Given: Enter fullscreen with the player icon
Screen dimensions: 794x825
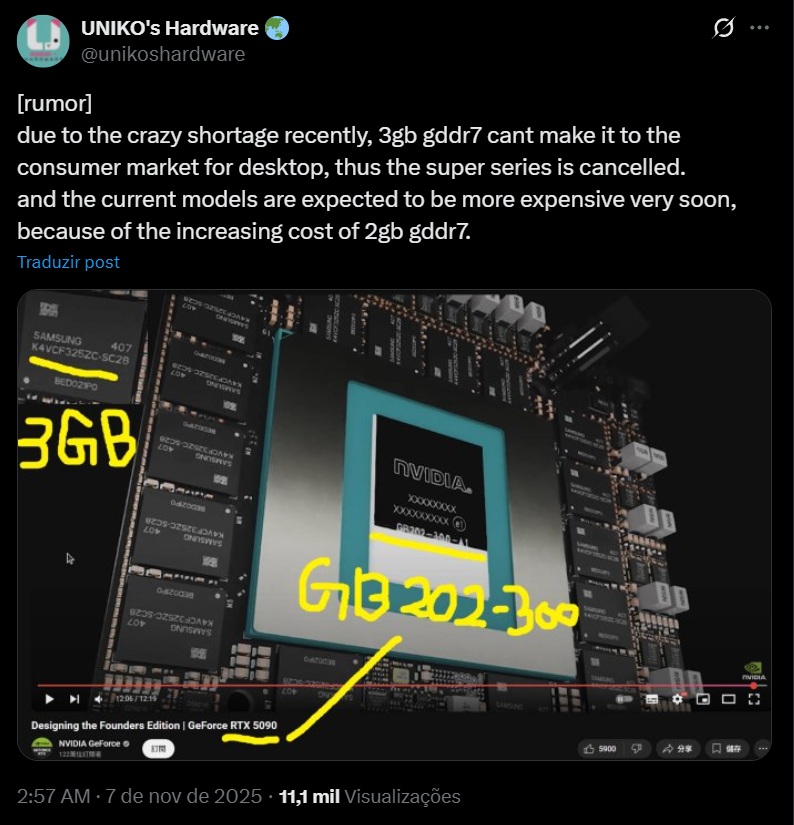Looking at the screenshot, I should (x=754, y=699).
